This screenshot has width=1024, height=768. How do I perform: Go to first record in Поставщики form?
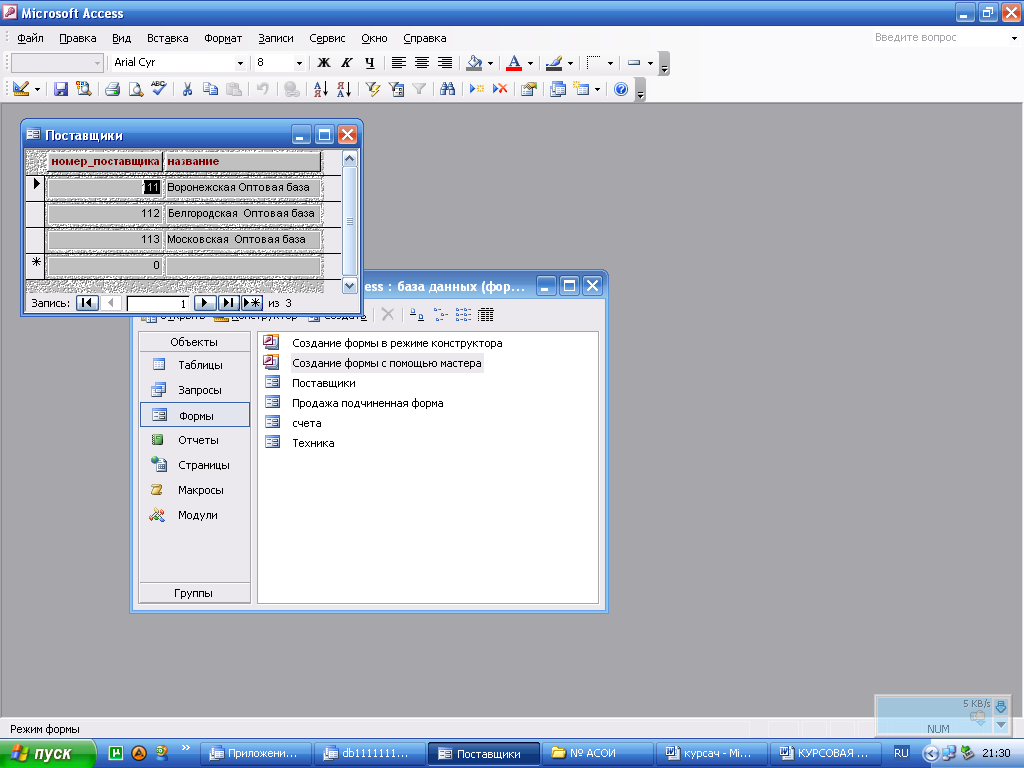[87, 303]
